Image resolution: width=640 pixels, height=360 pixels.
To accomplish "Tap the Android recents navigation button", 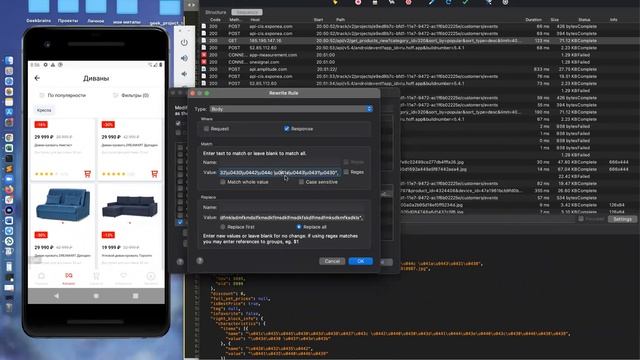I will coord(136,296).
